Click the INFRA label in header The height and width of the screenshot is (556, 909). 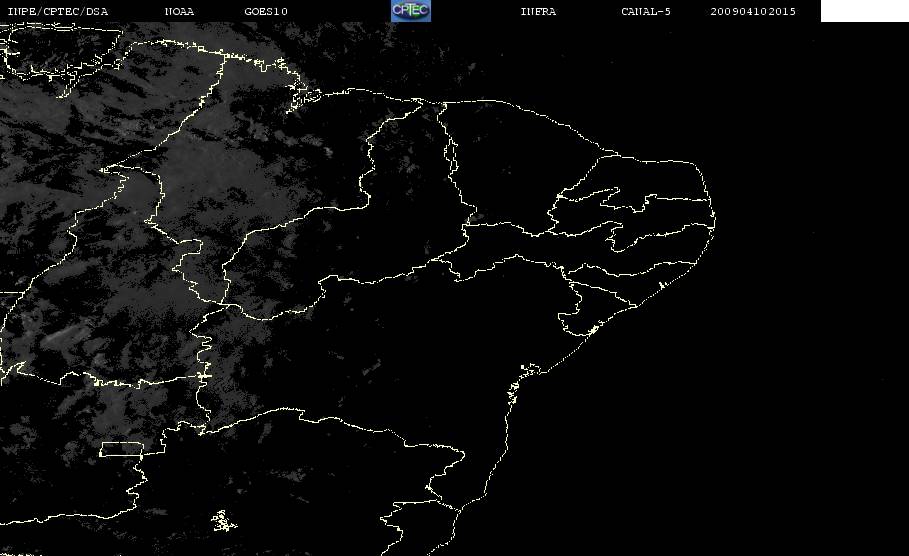[539, 11]
